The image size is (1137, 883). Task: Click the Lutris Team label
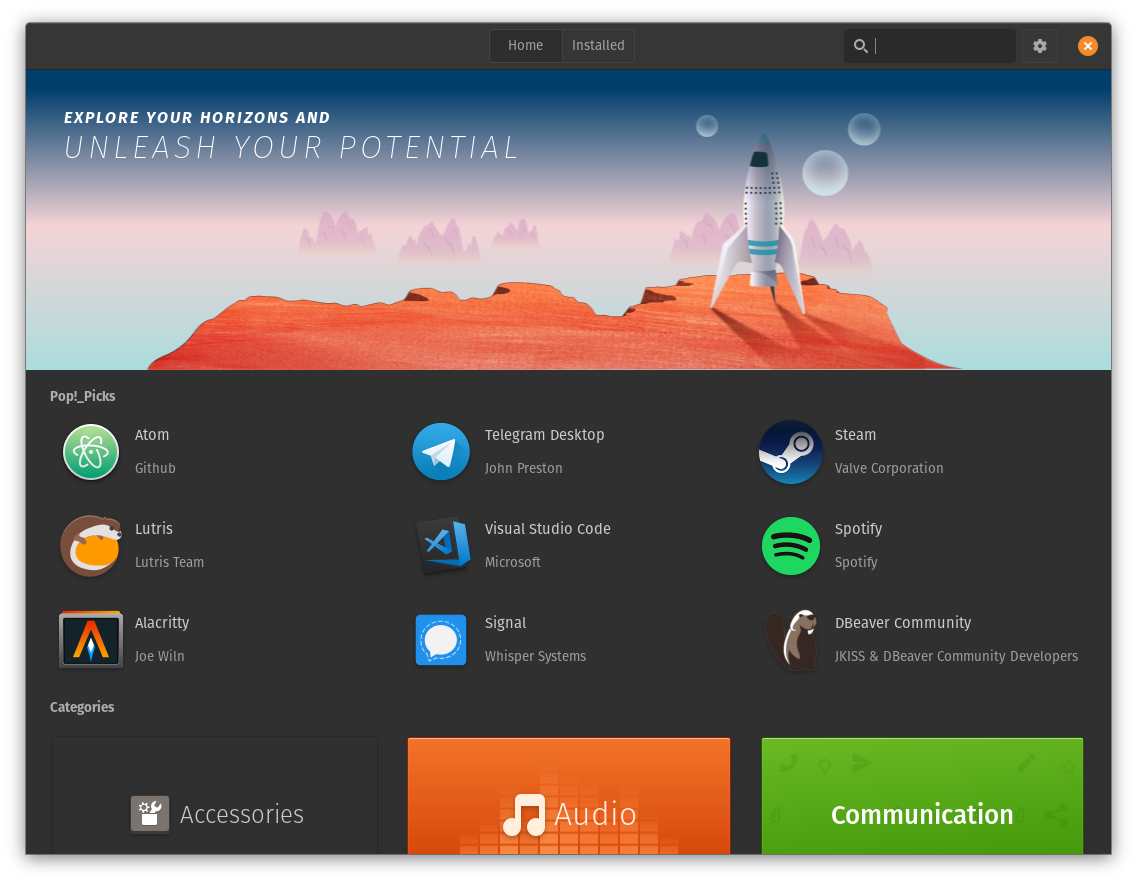(x=169, y=562)
